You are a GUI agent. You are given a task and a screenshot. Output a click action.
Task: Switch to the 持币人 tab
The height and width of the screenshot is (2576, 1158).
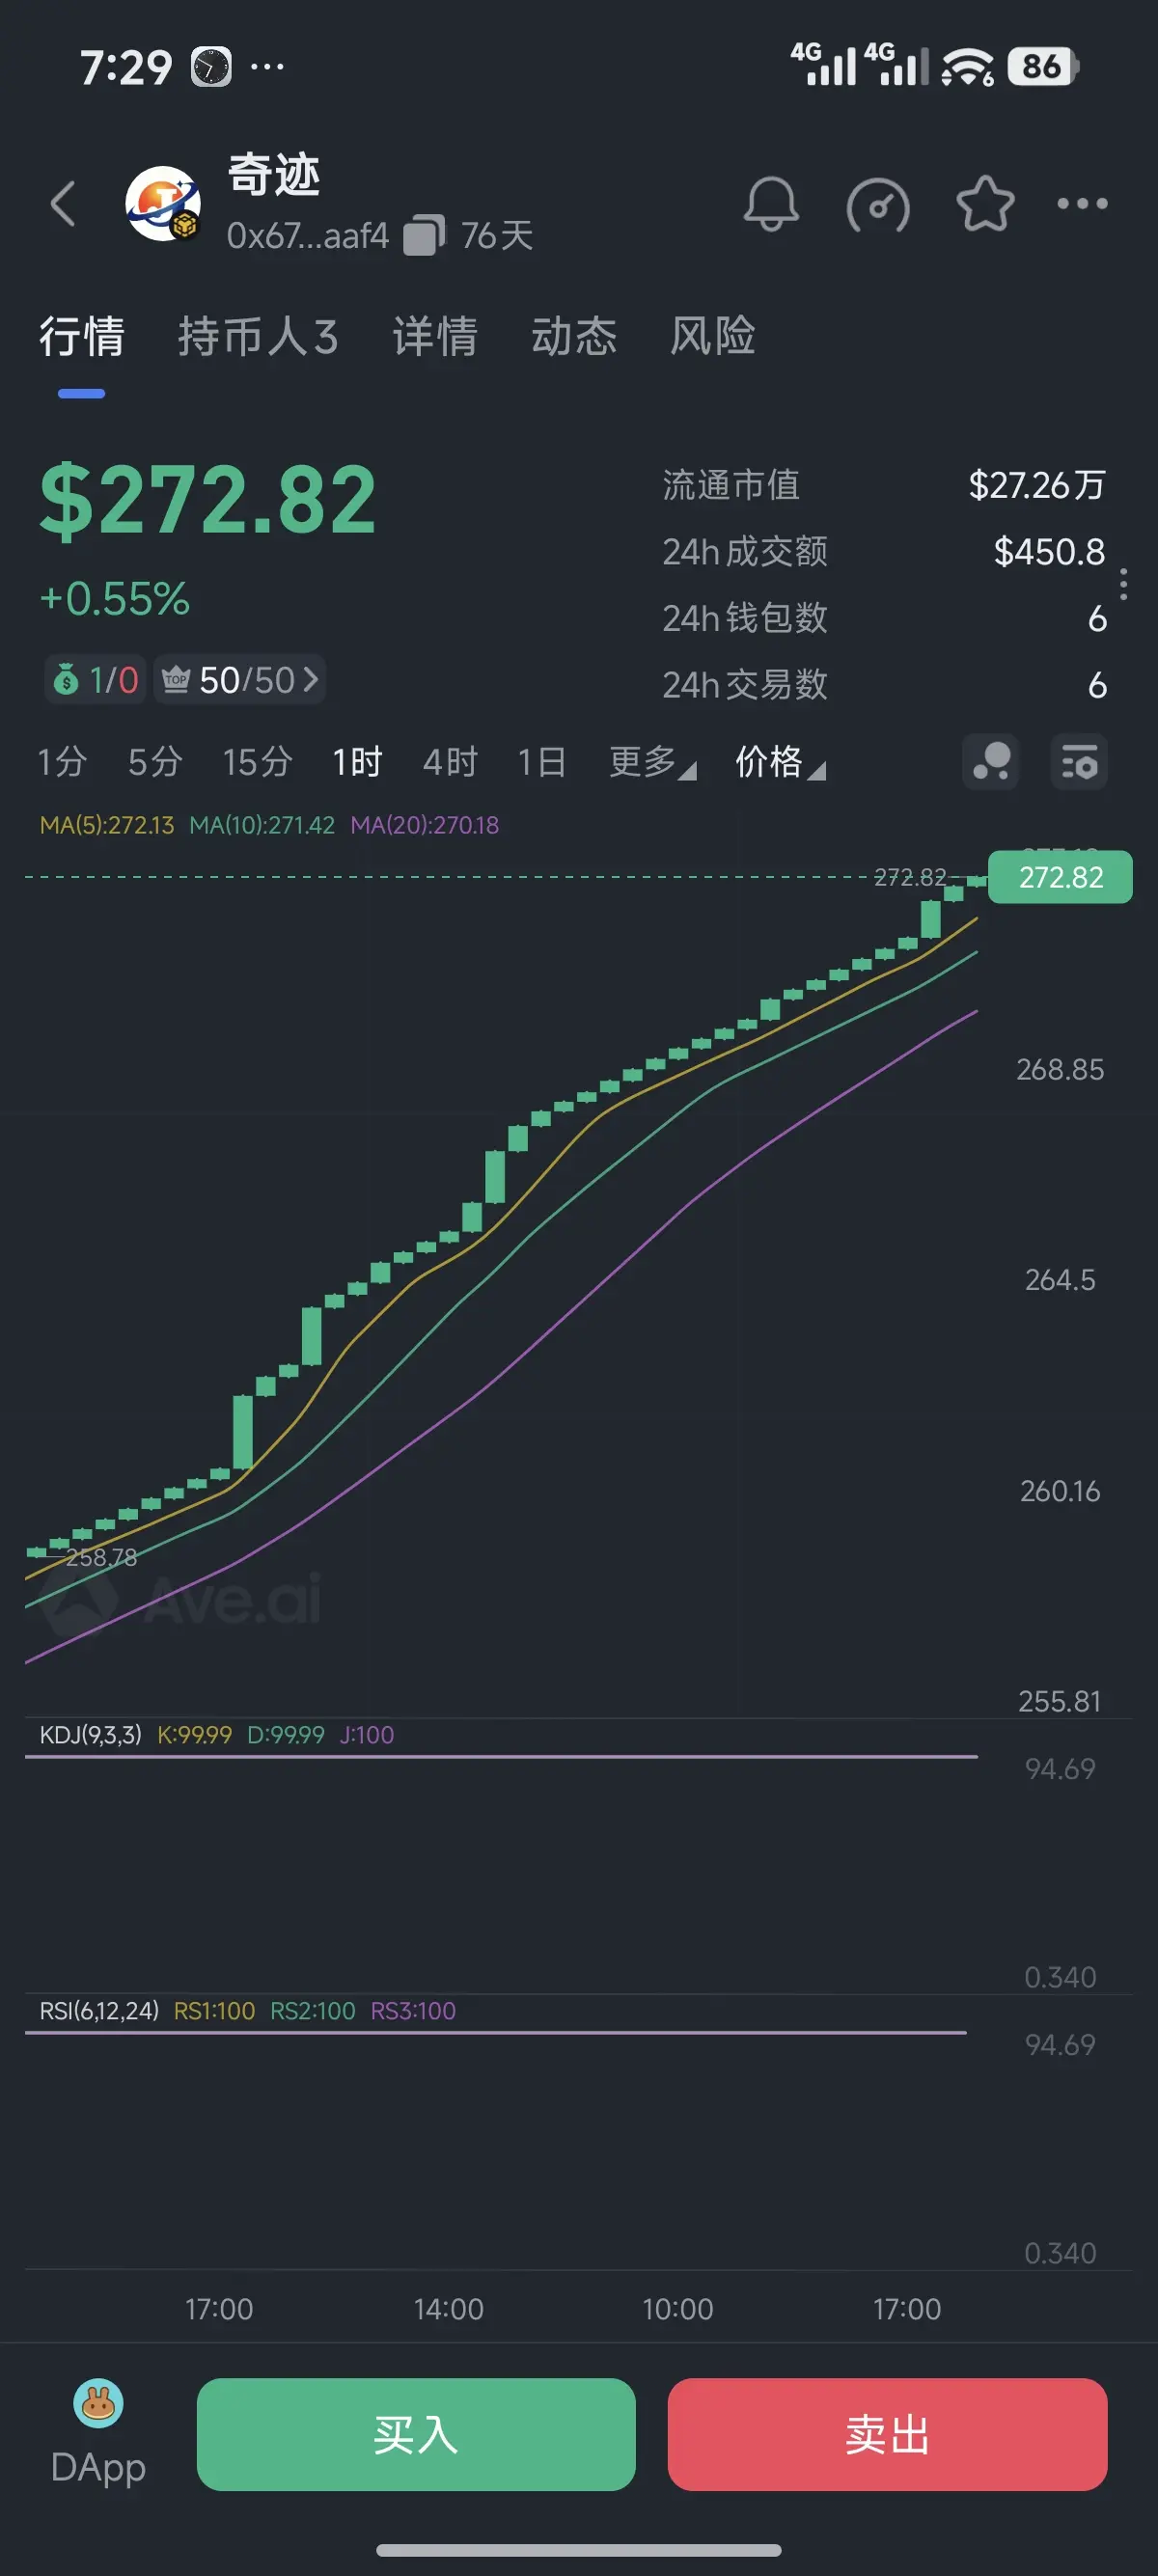258,336
